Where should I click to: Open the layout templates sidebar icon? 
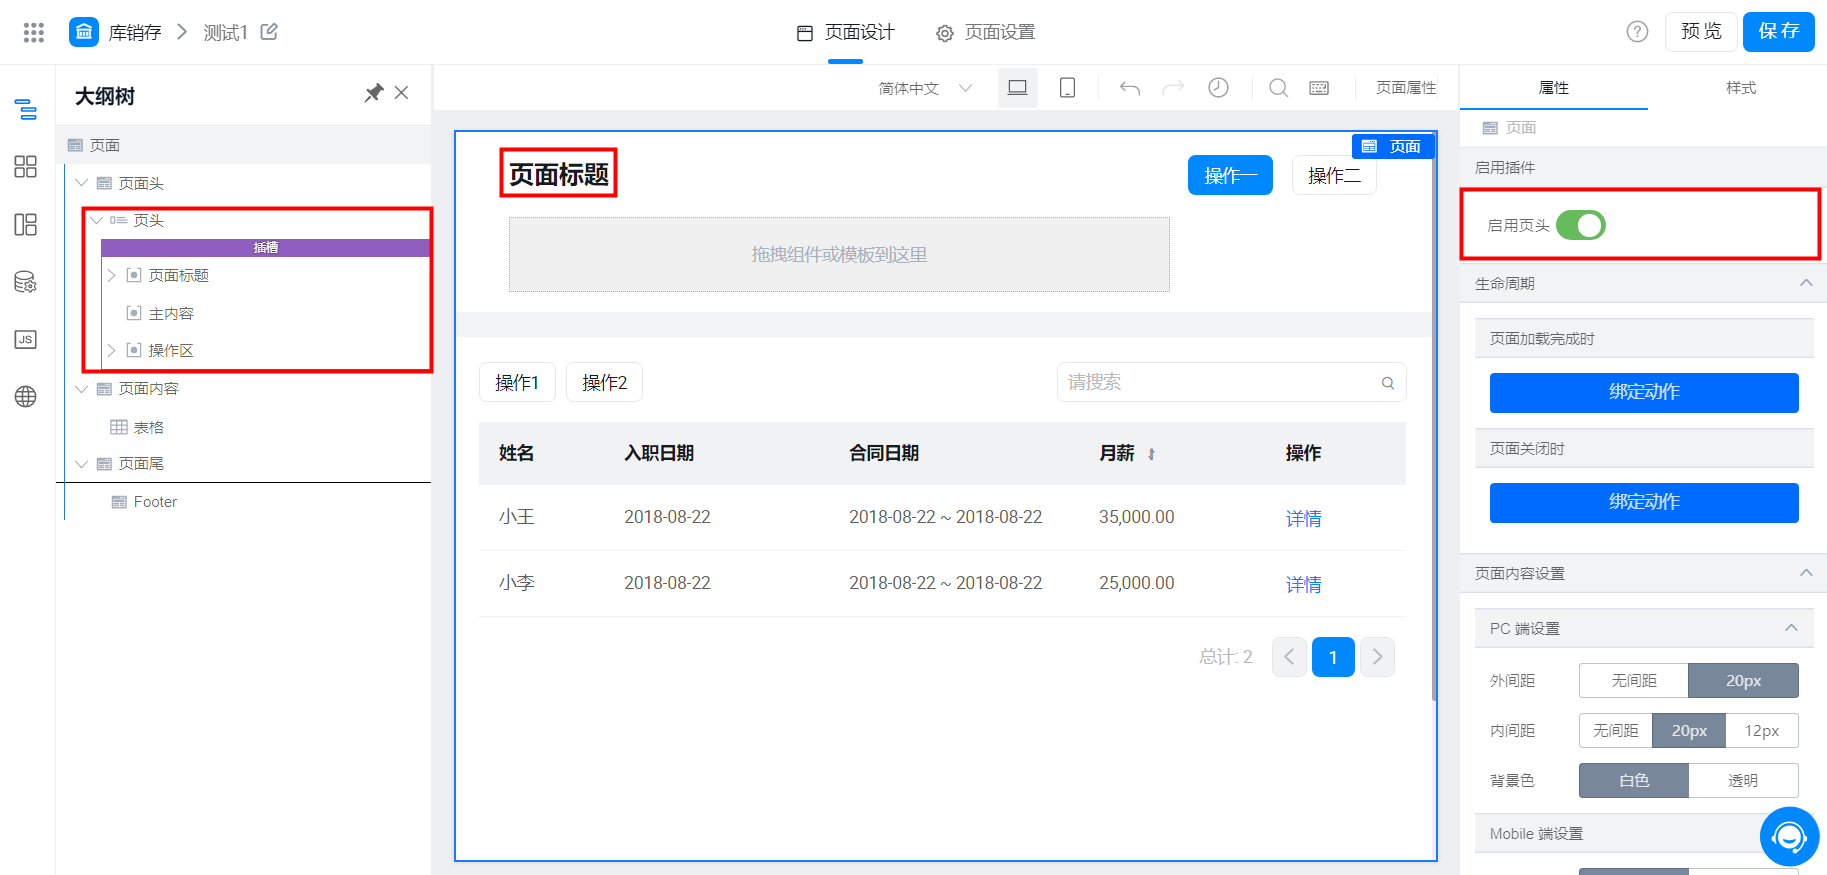[x=26, y=224]
